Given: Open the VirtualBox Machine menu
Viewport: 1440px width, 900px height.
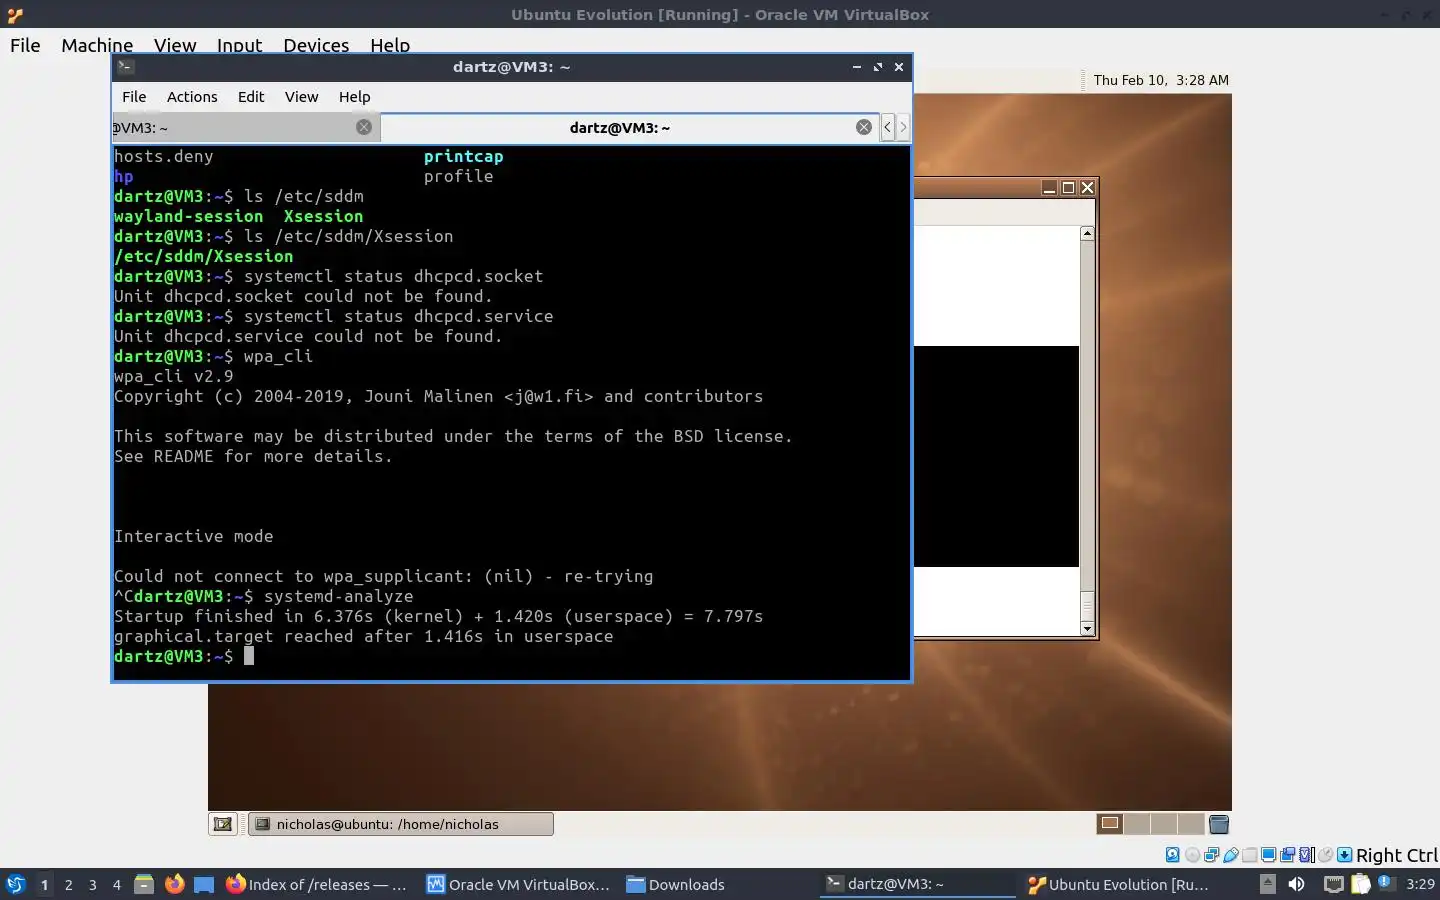Looking at the screenshot, I should click(x=97, y=45).
